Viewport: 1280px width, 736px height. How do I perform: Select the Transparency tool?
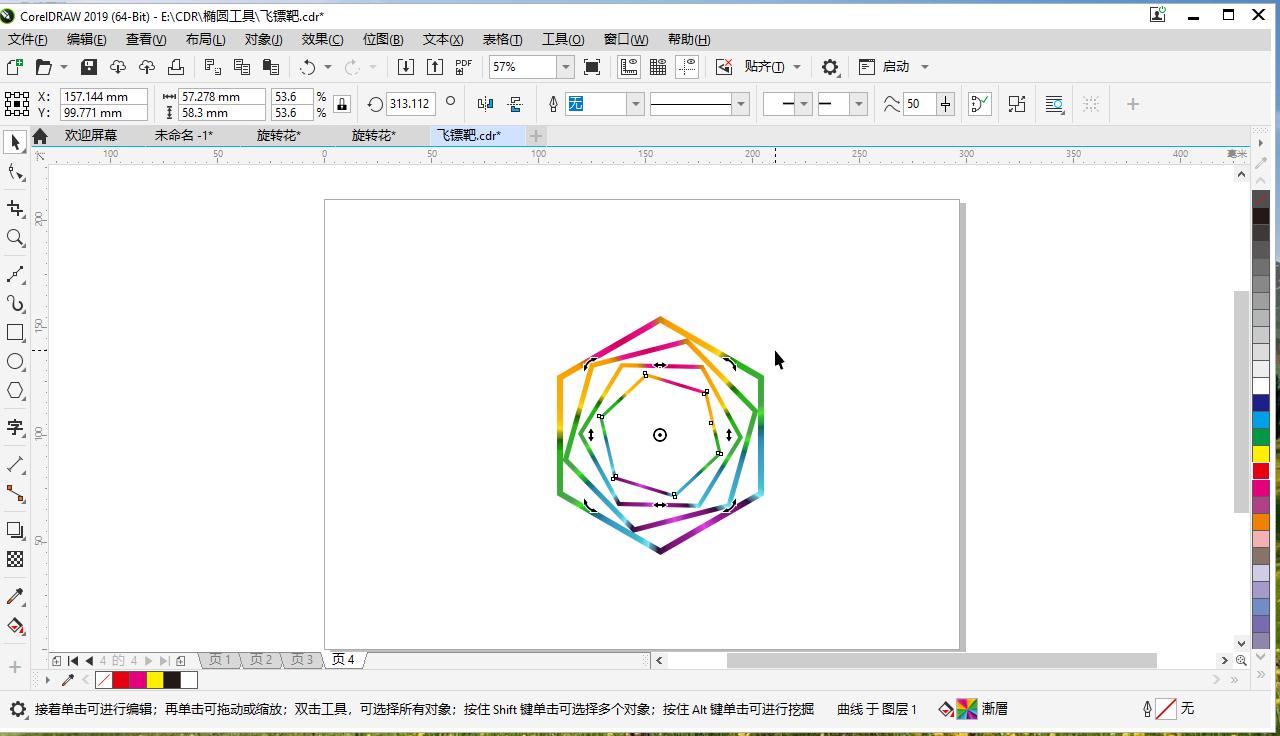pos(14,559)
